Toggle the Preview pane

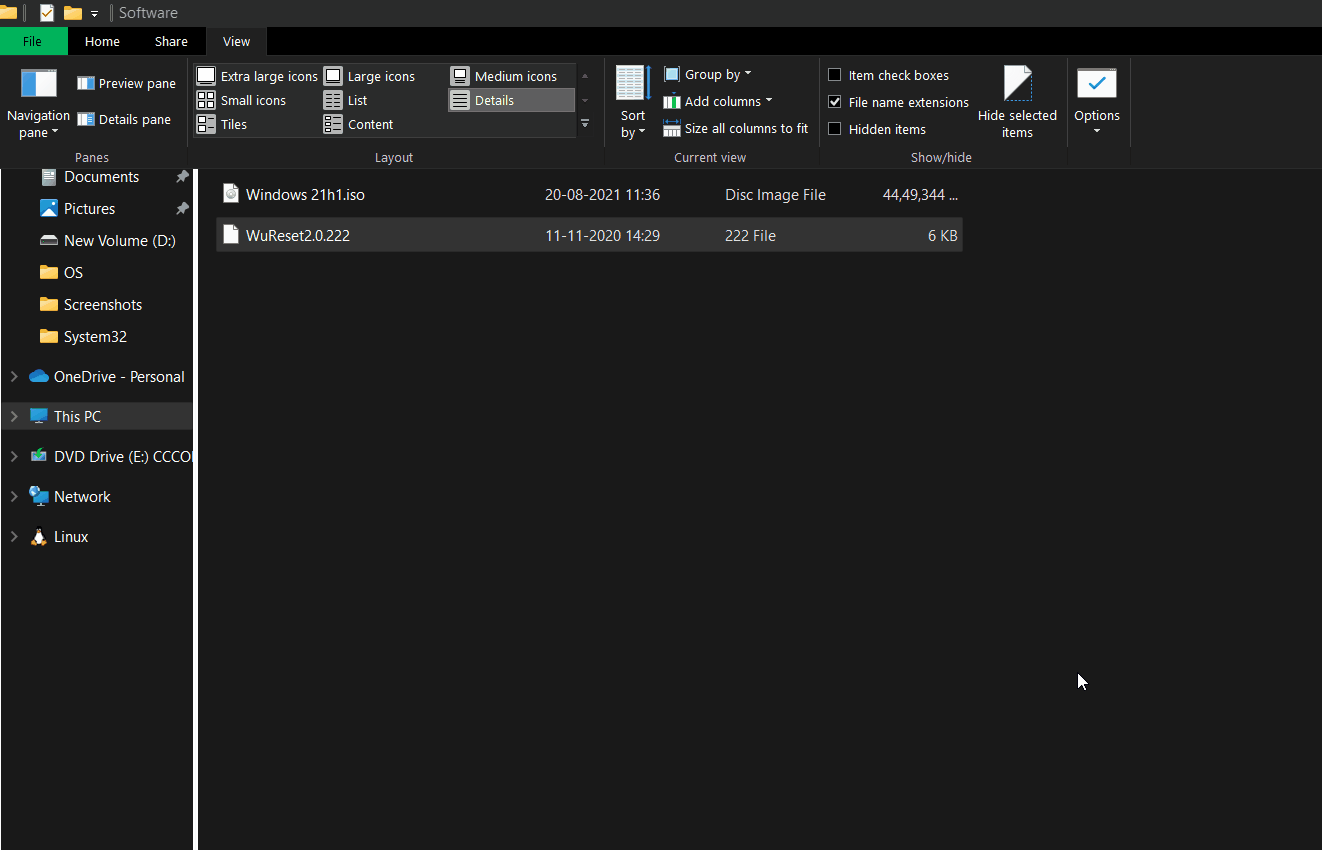point(126,83)
